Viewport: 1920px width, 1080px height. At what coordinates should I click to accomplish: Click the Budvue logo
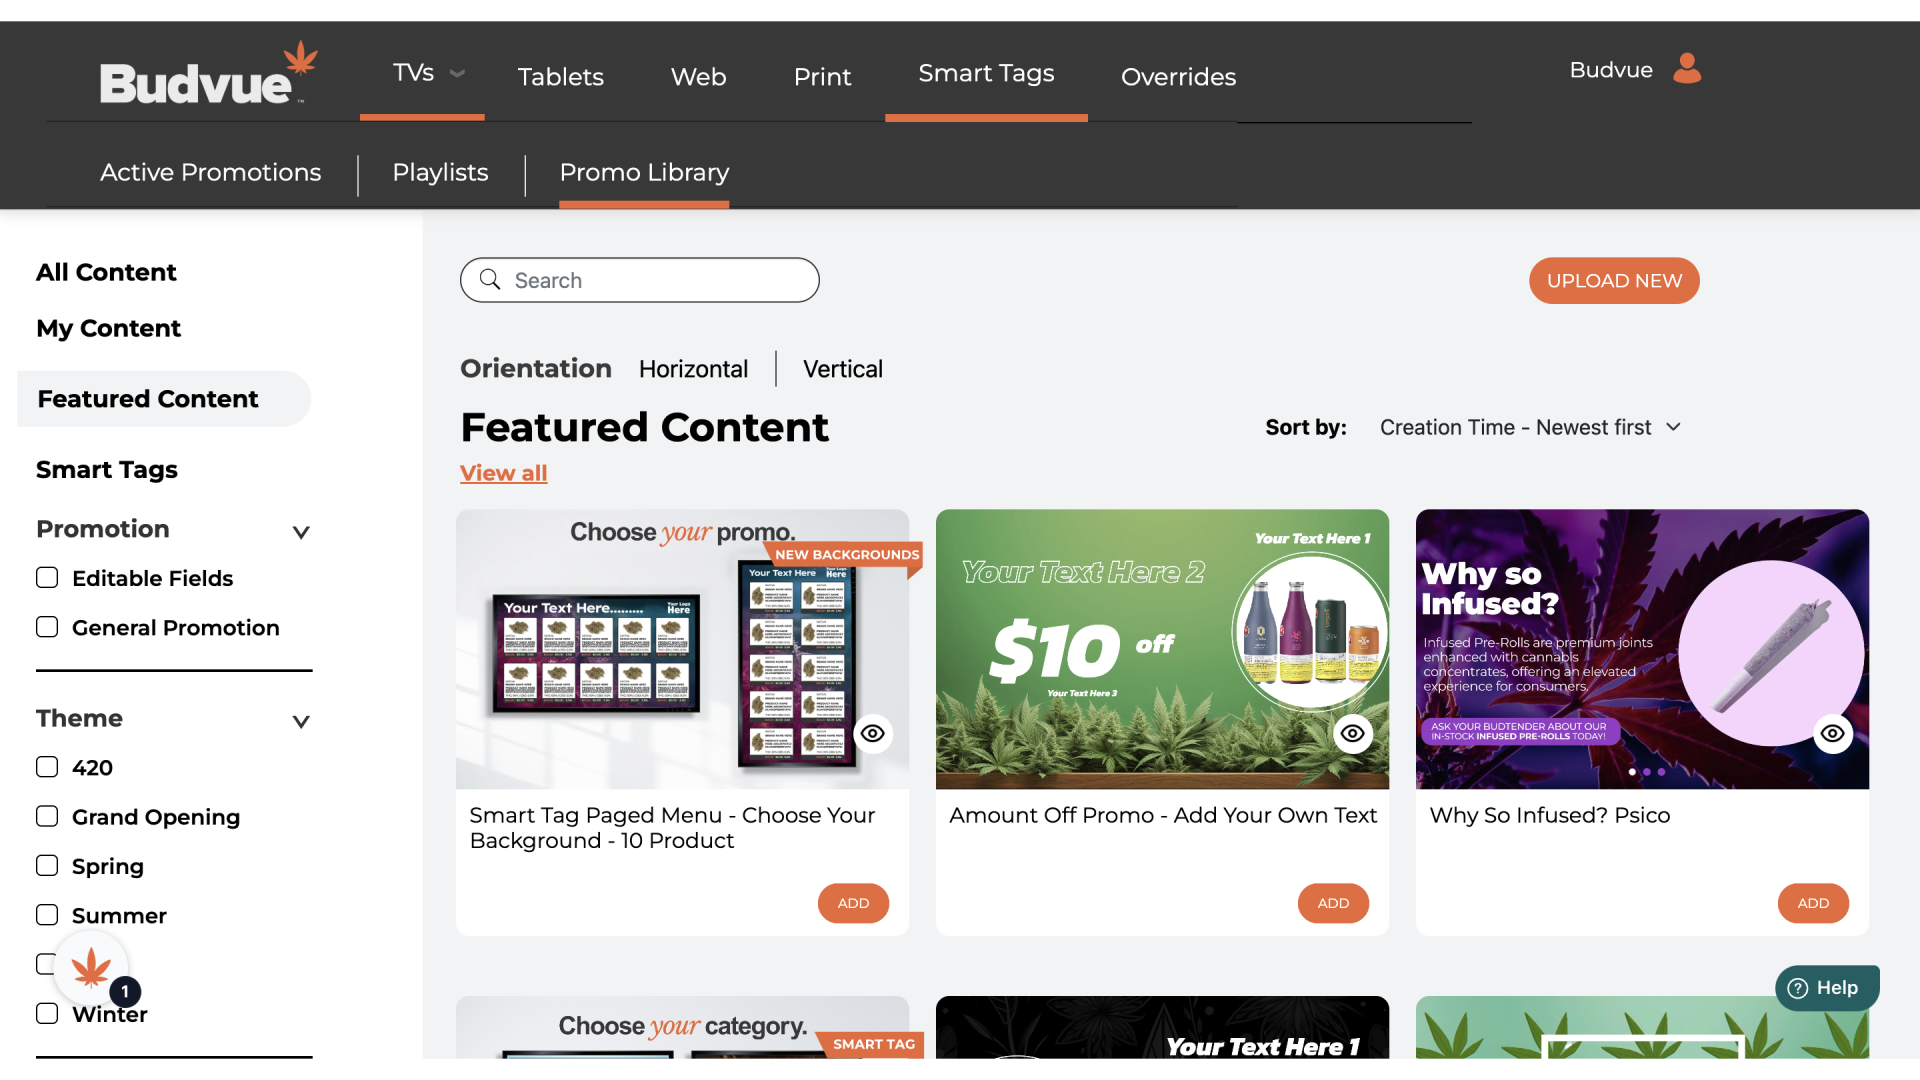coord(208,73)
